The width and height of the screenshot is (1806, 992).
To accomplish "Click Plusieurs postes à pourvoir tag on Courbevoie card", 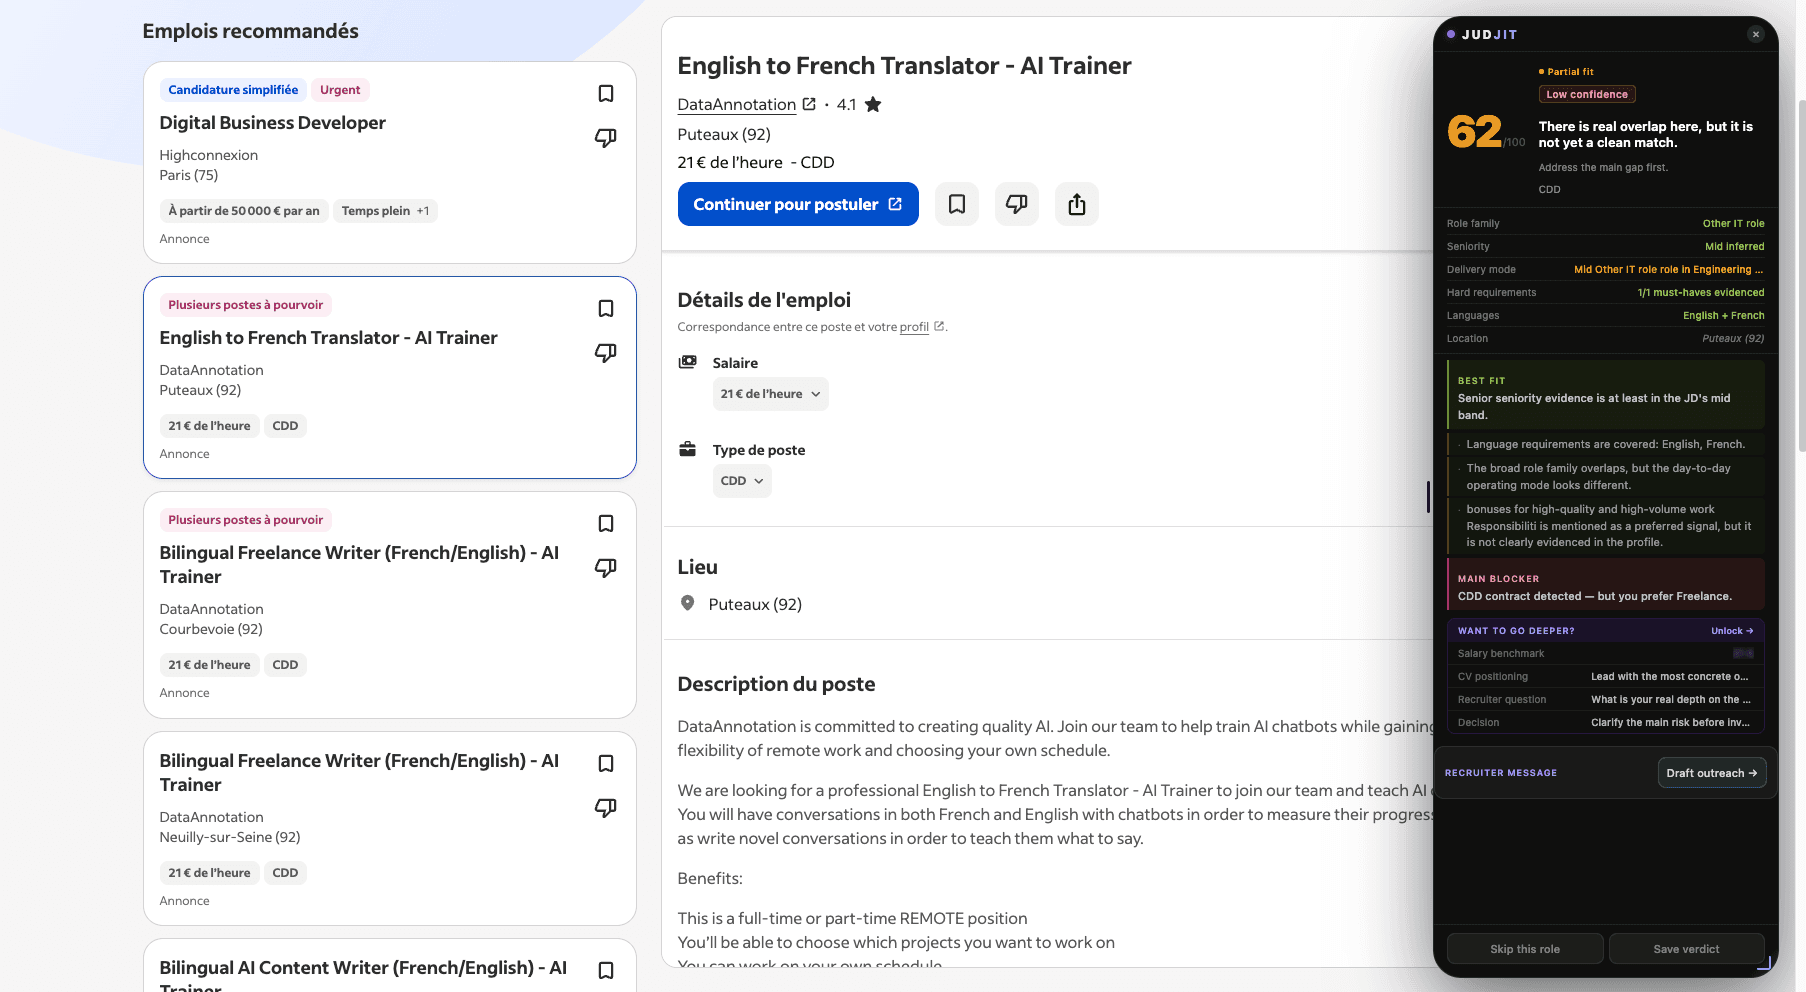I will tap(246, 520).
